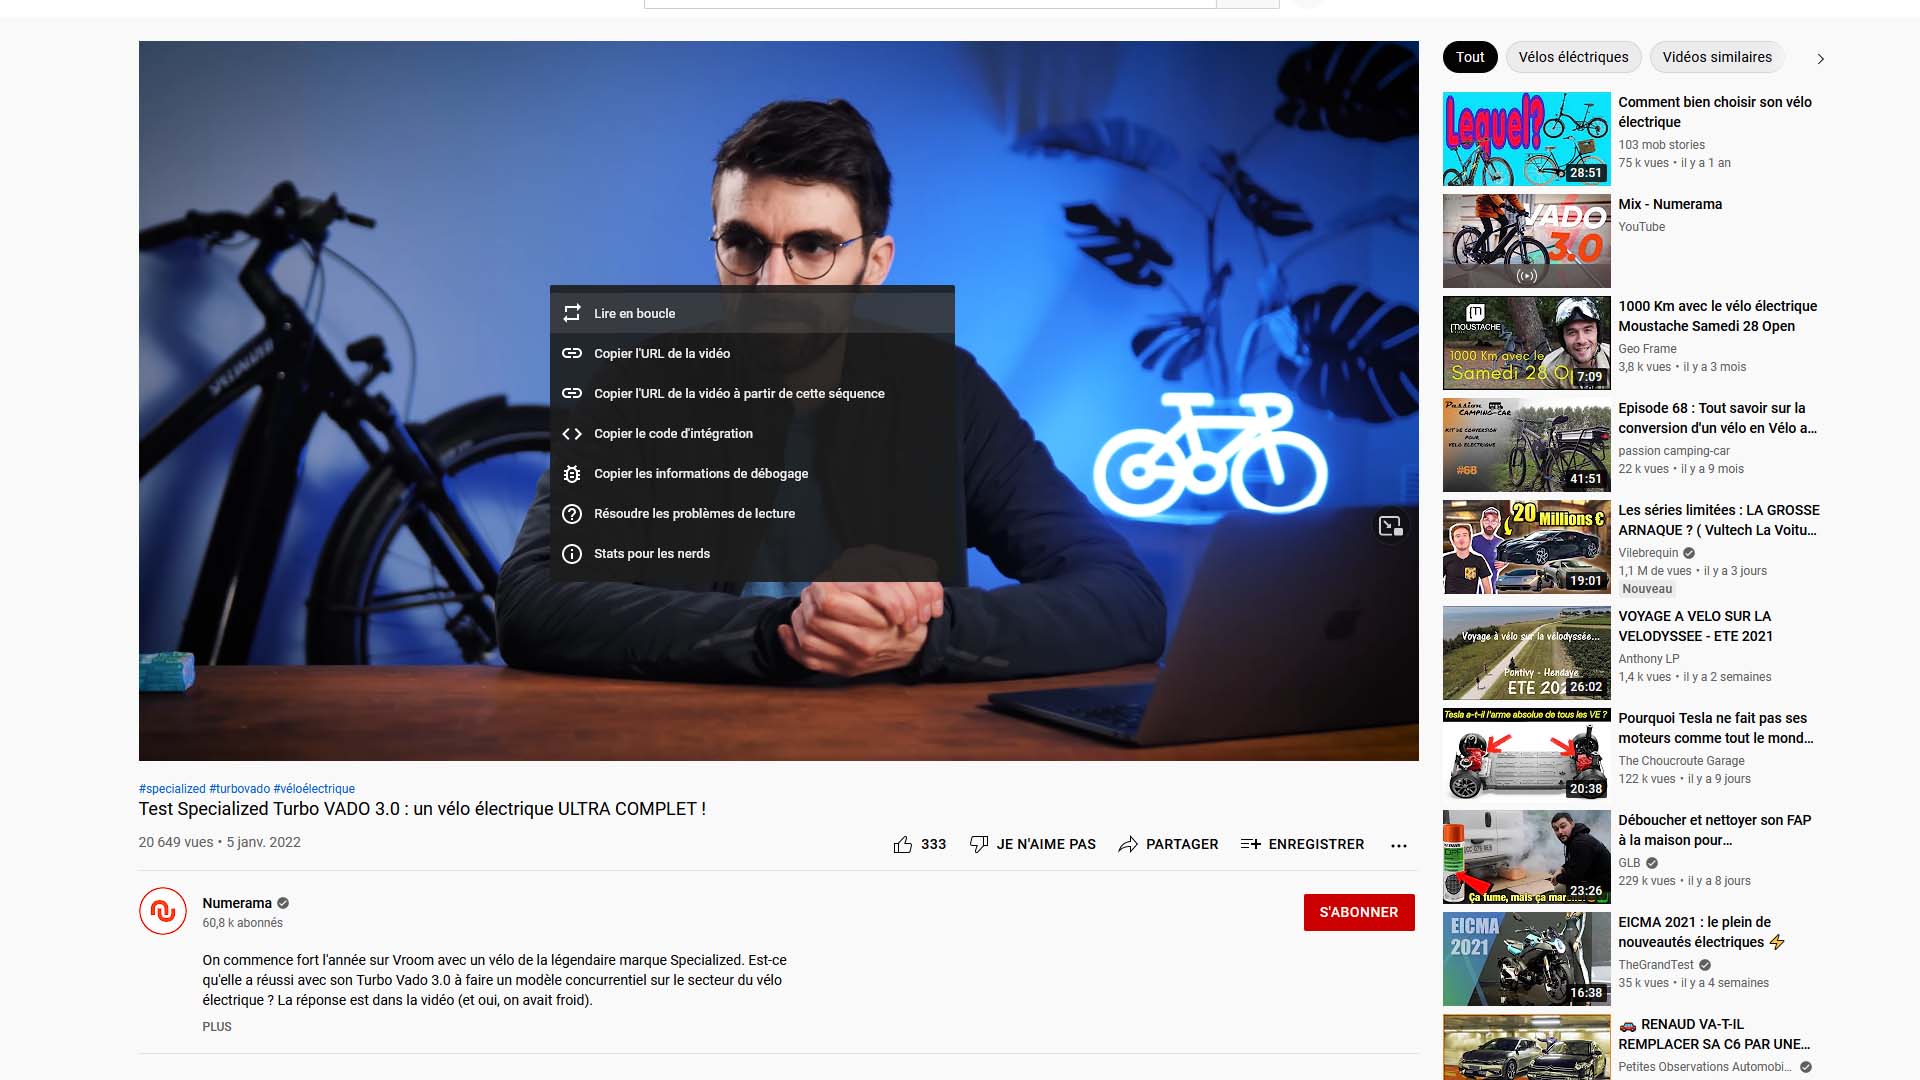This screenshot has height=1080, width=1920.
Task: Click JE N'AIME PAS label
Action: [1046, 844]
